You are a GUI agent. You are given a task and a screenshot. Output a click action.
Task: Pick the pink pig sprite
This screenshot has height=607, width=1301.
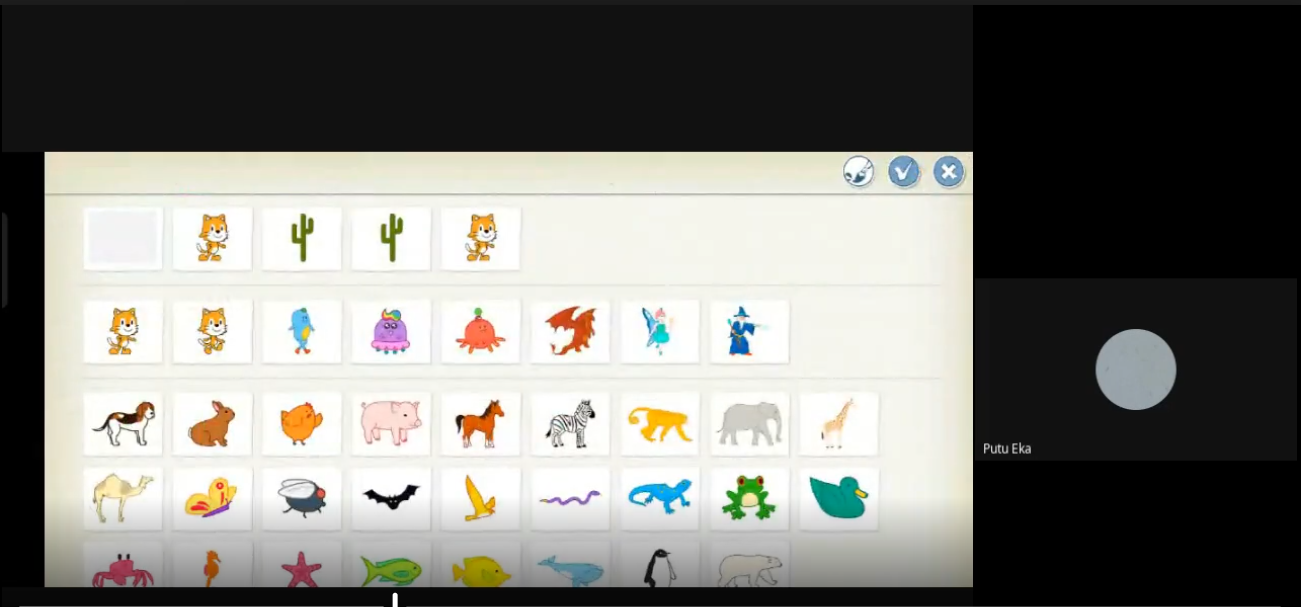391,423
